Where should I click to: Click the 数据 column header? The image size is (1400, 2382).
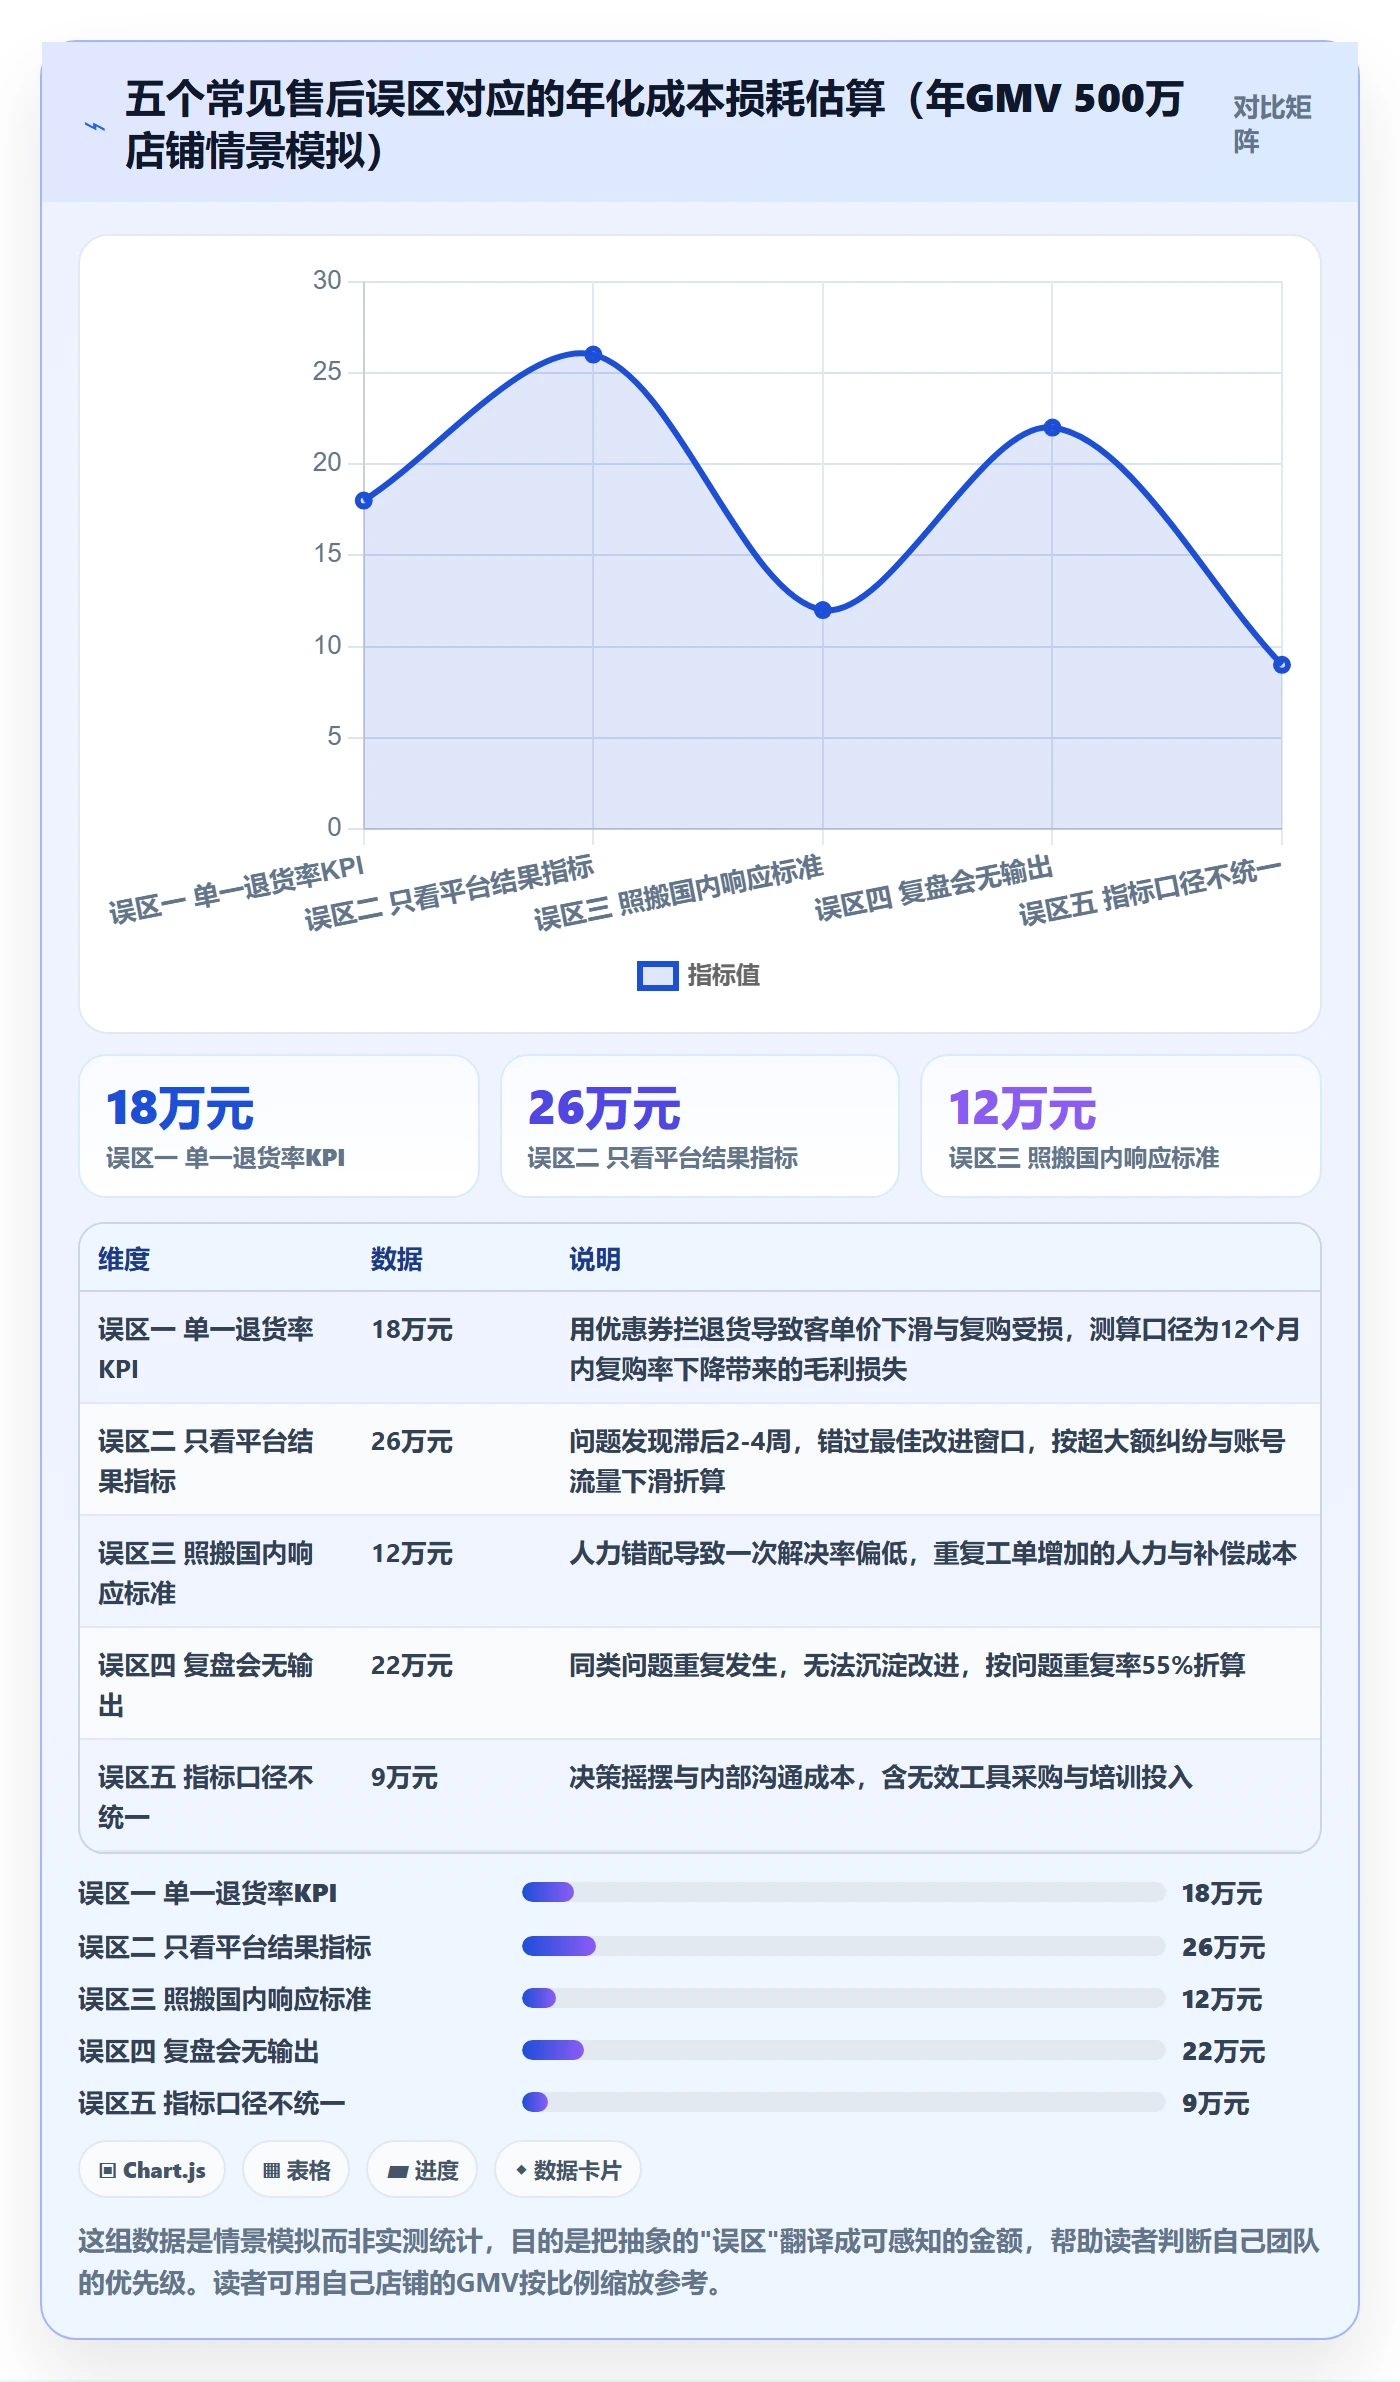(x=397, y=1259)
